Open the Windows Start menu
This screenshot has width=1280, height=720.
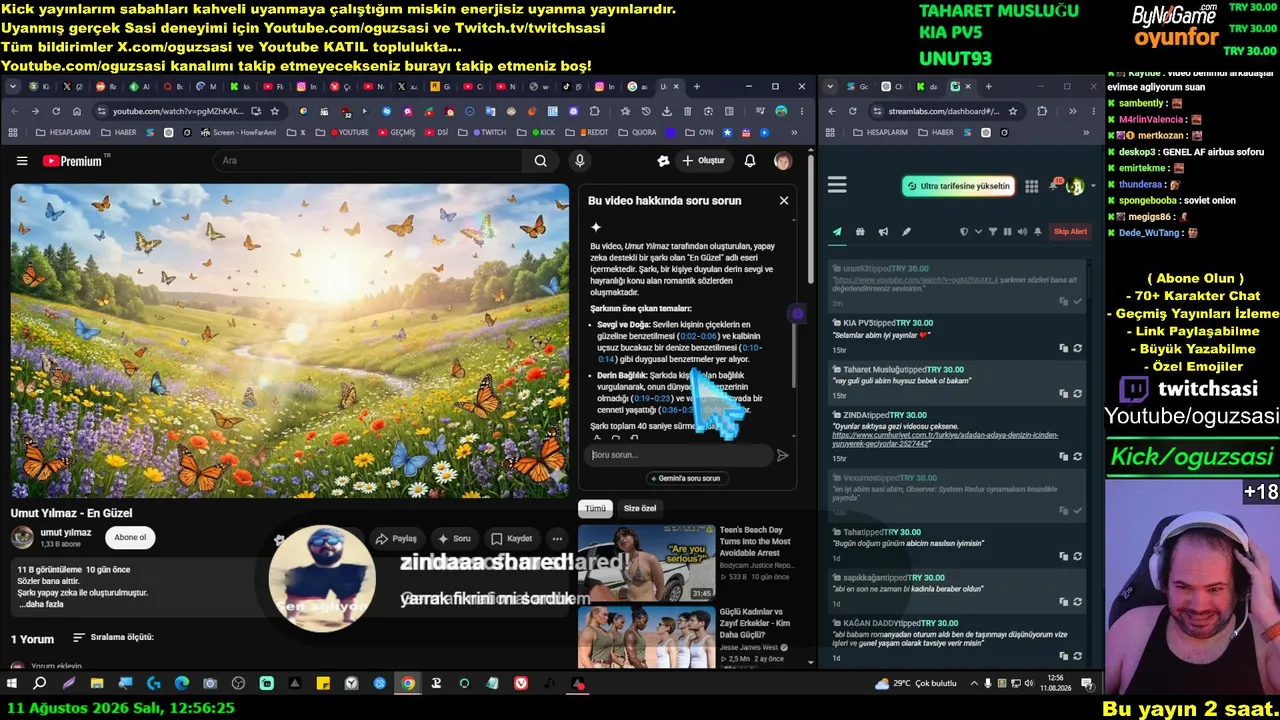point(12,684)
